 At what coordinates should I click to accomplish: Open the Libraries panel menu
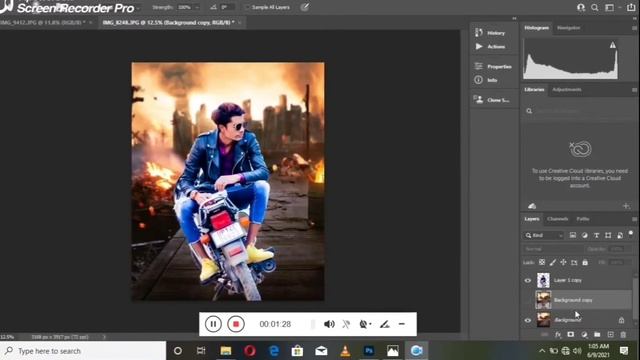click(634, 90)
